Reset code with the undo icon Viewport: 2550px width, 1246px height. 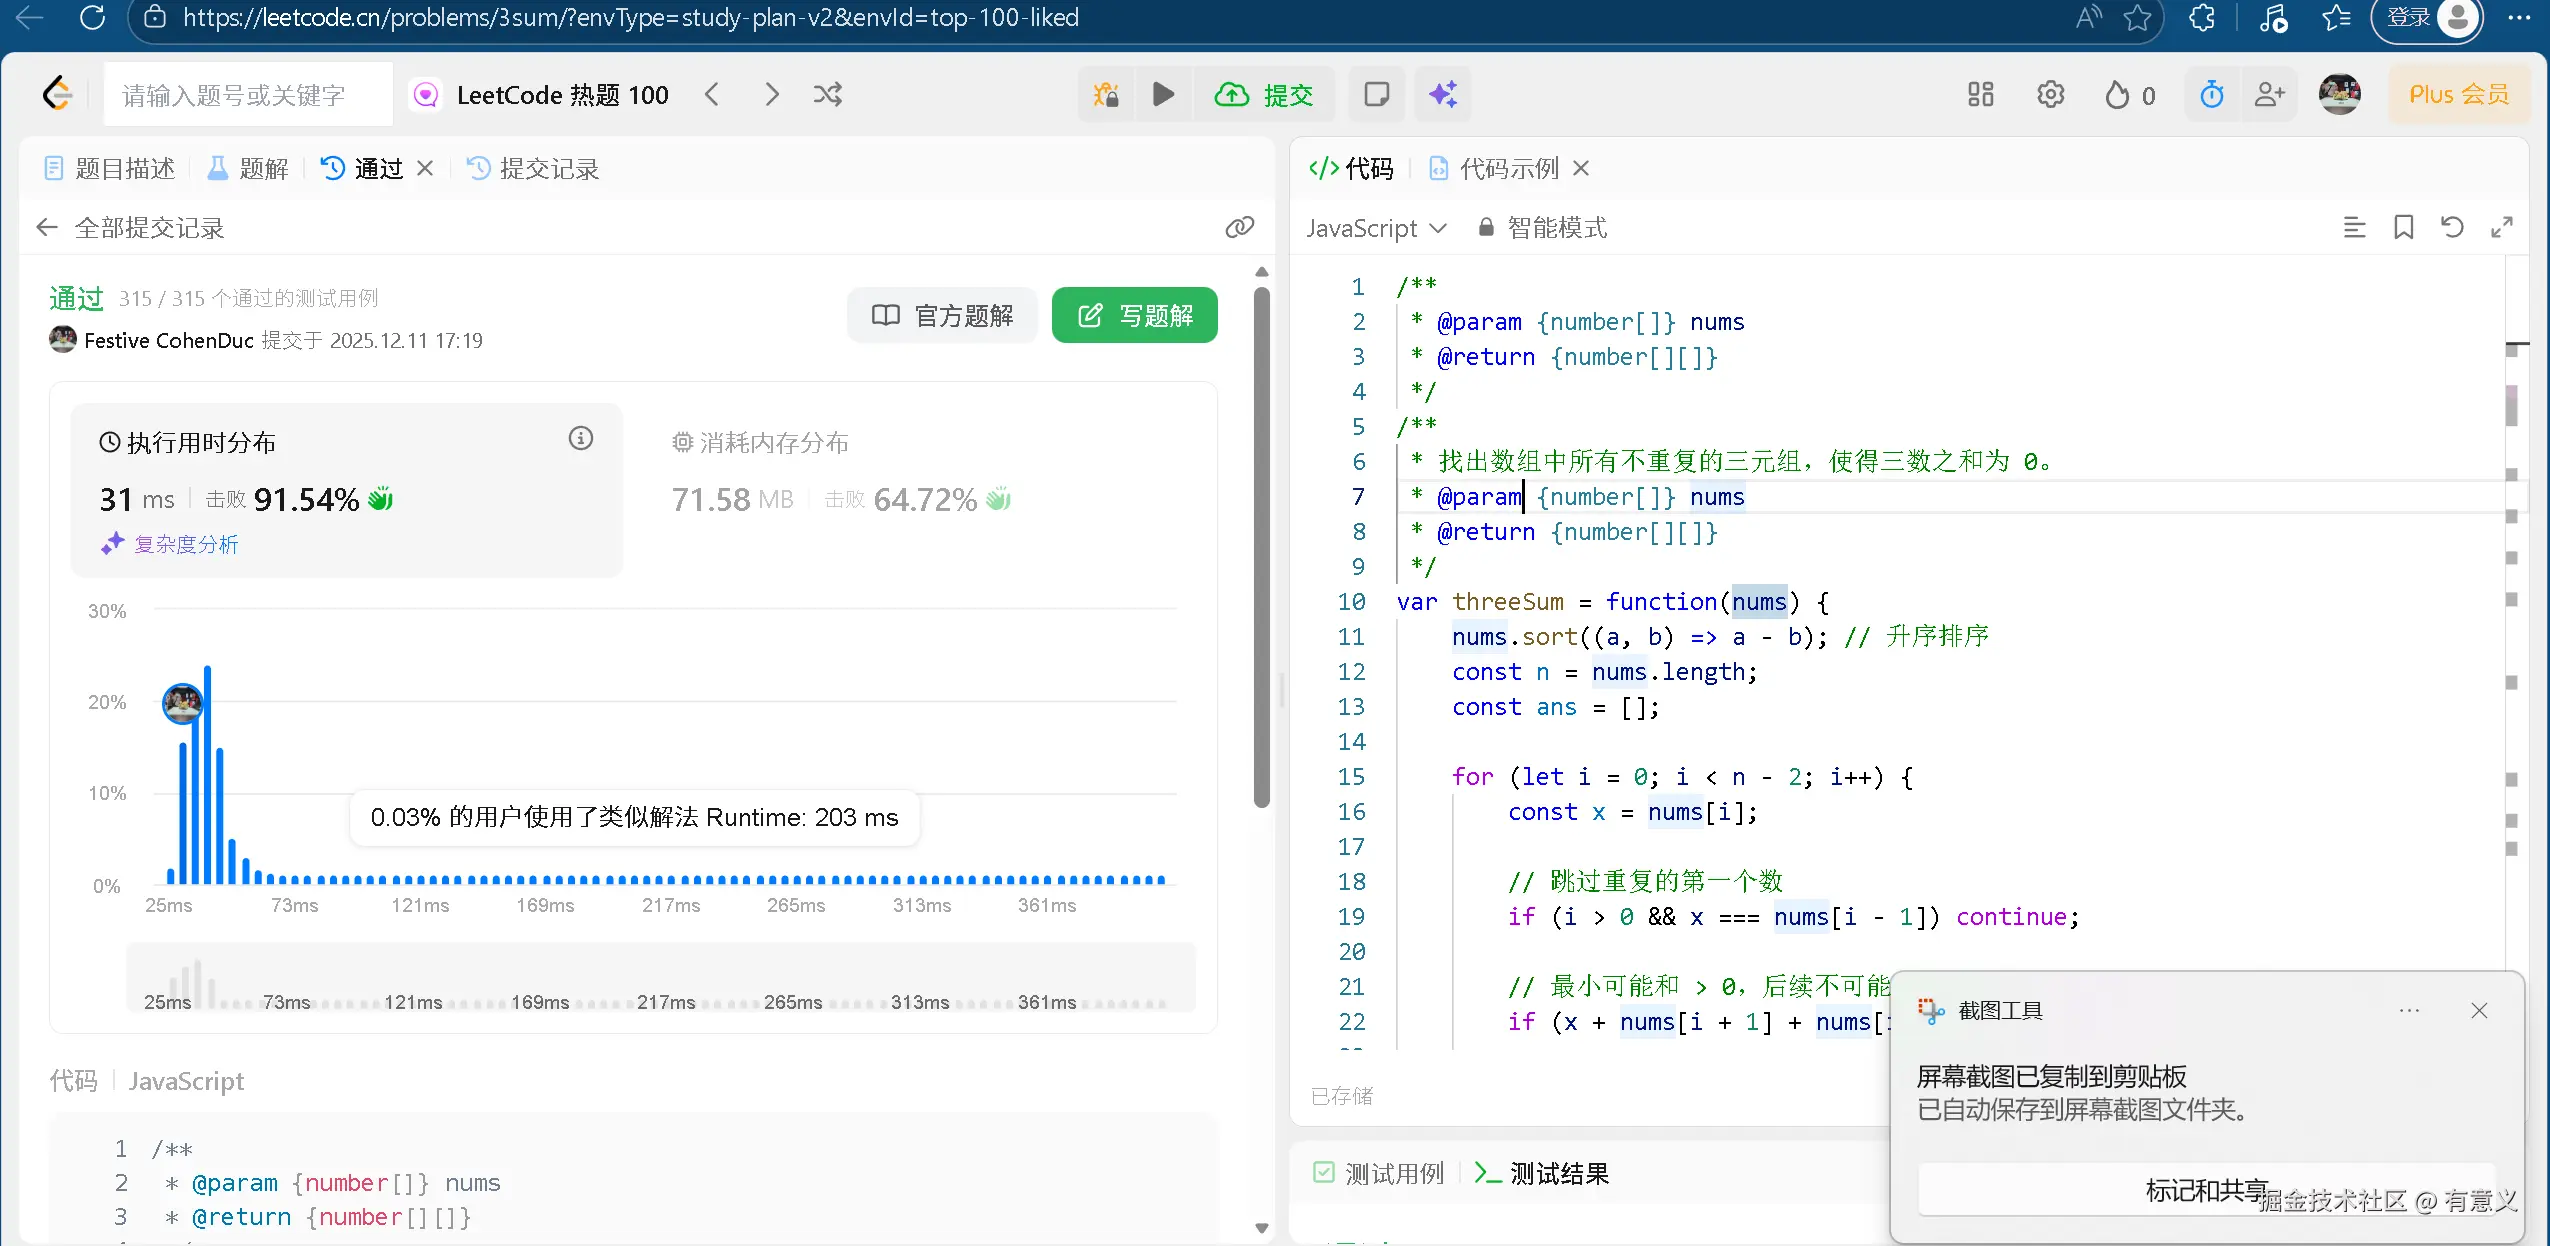(x=2452, y=227)
